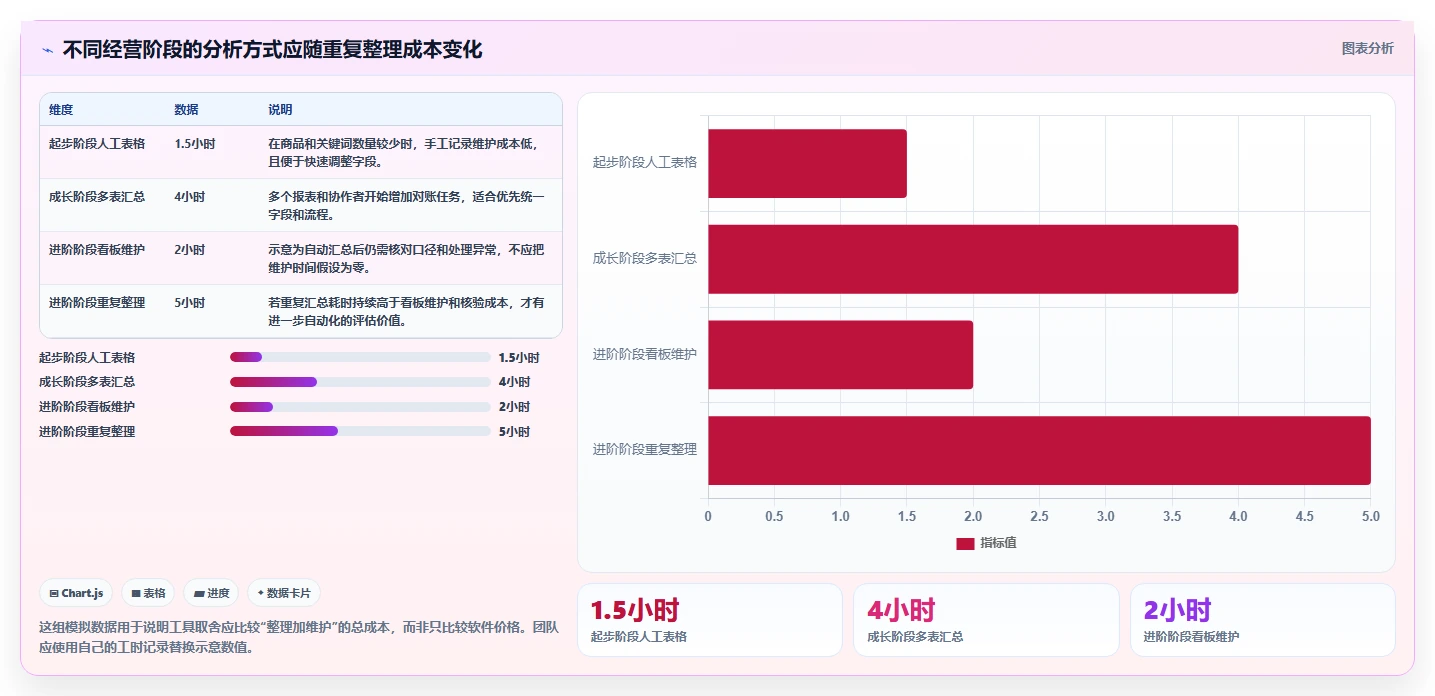The width and height of the screenshot is (1435, 696).
Task: Click the 进阶阶段看板维护 axis label in the chart
Action: (645, 355)
